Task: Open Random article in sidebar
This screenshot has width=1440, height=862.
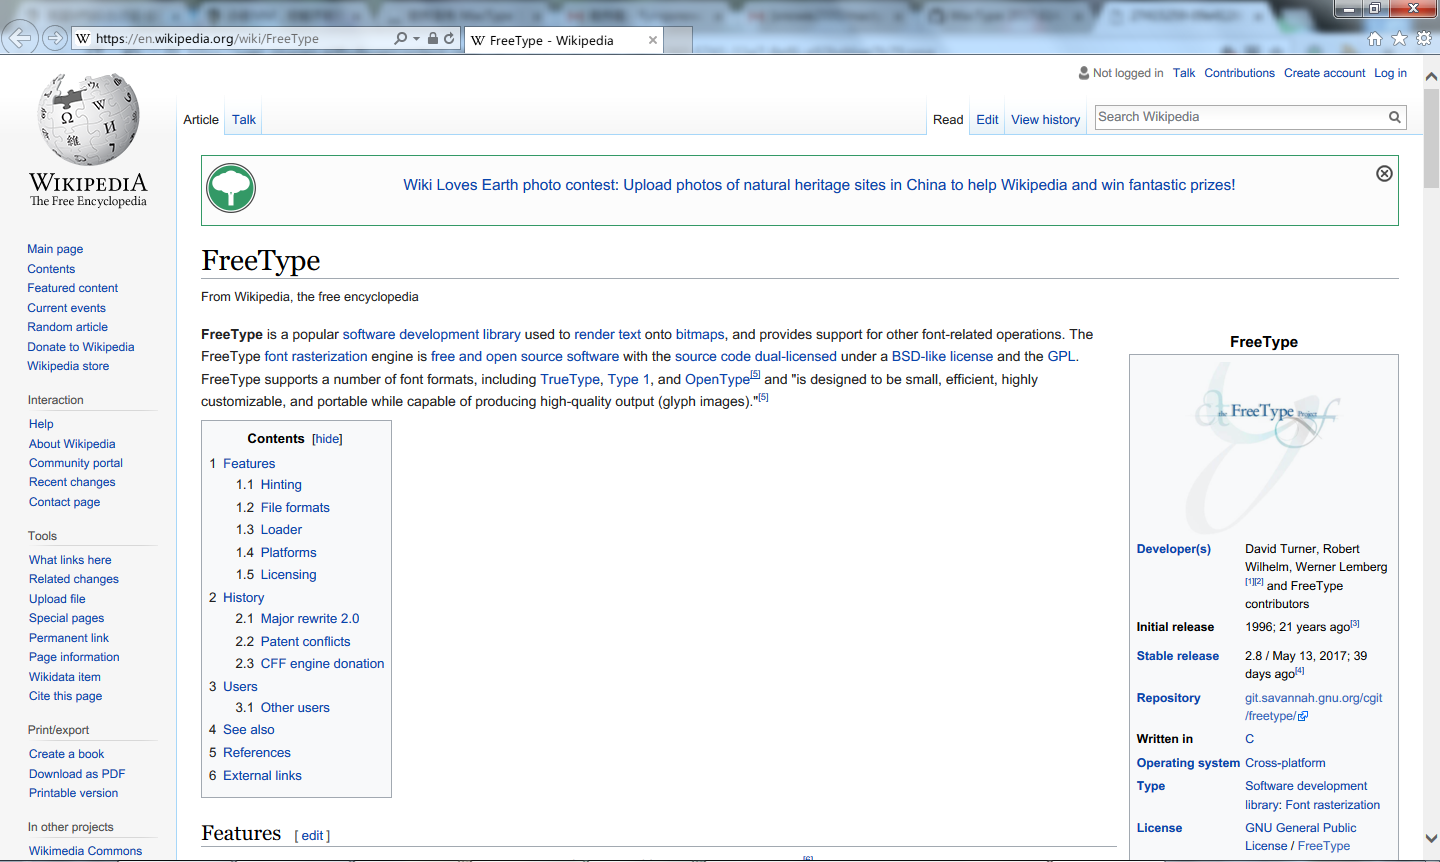Action: (x=67, y=327)
